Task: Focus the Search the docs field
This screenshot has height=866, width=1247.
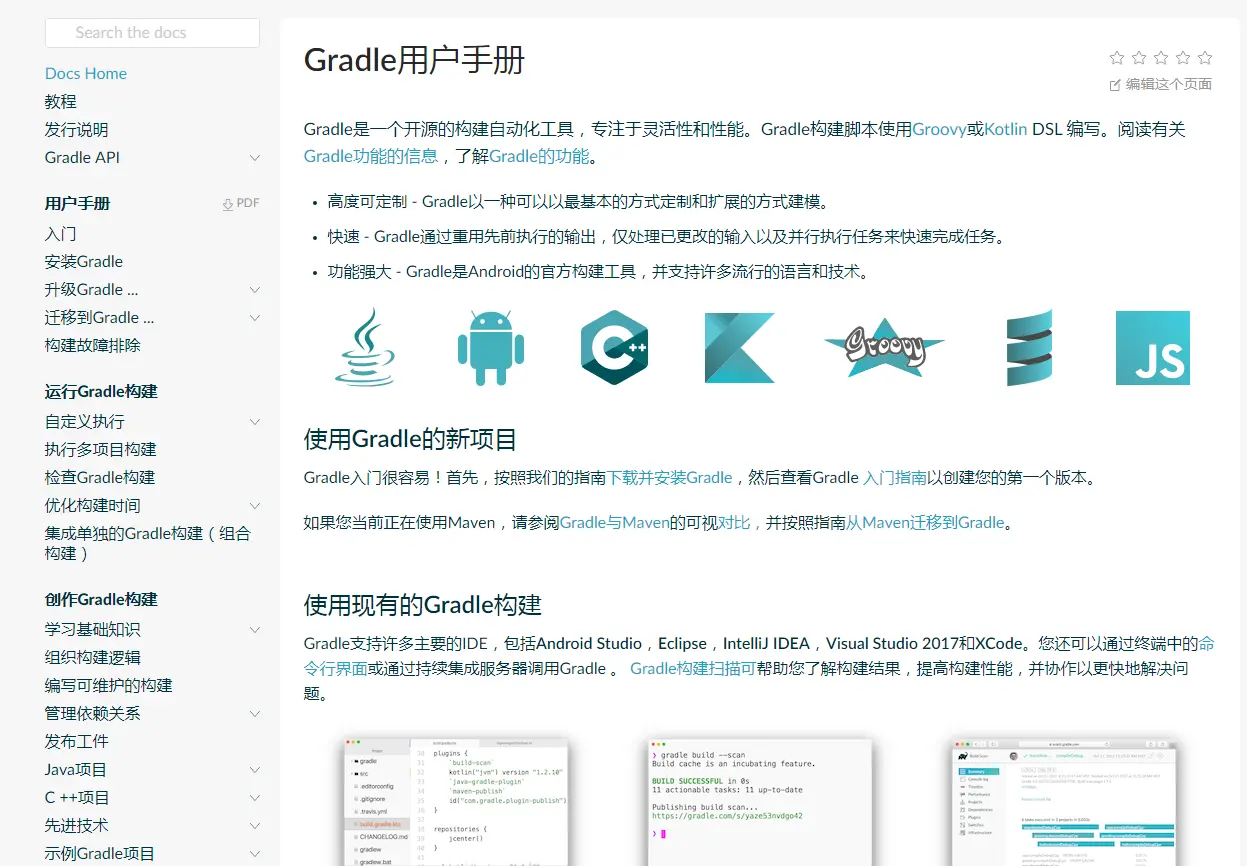Action: (152, 33)
